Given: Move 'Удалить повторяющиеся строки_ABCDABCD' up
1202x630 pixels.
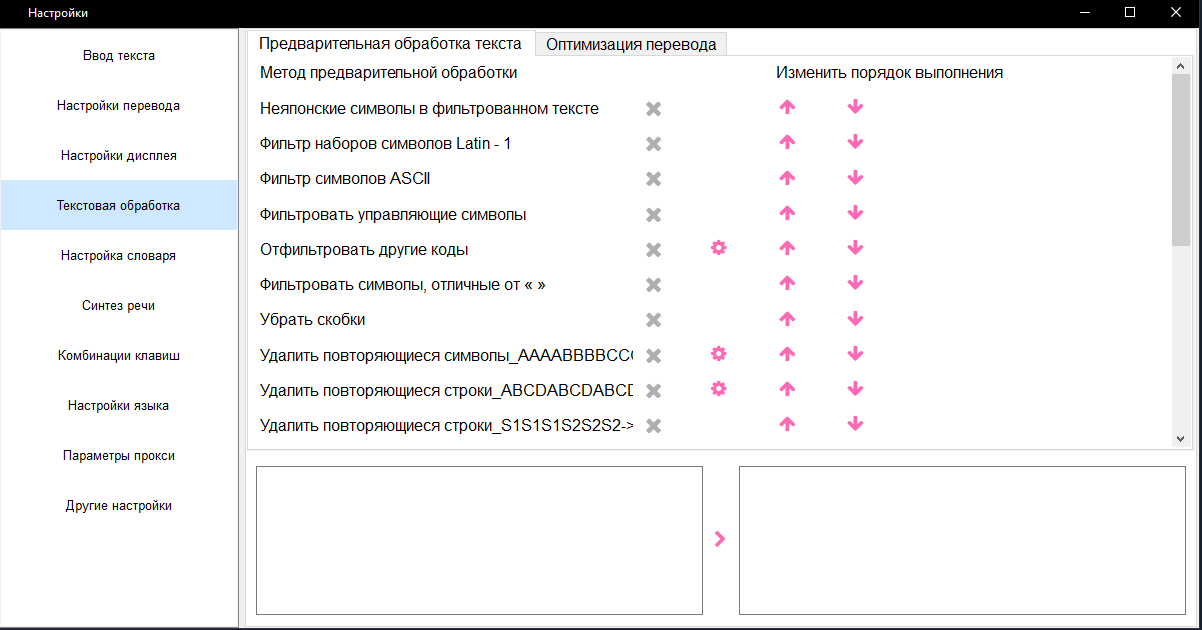Looking at the screenshot, I should 787,389.
